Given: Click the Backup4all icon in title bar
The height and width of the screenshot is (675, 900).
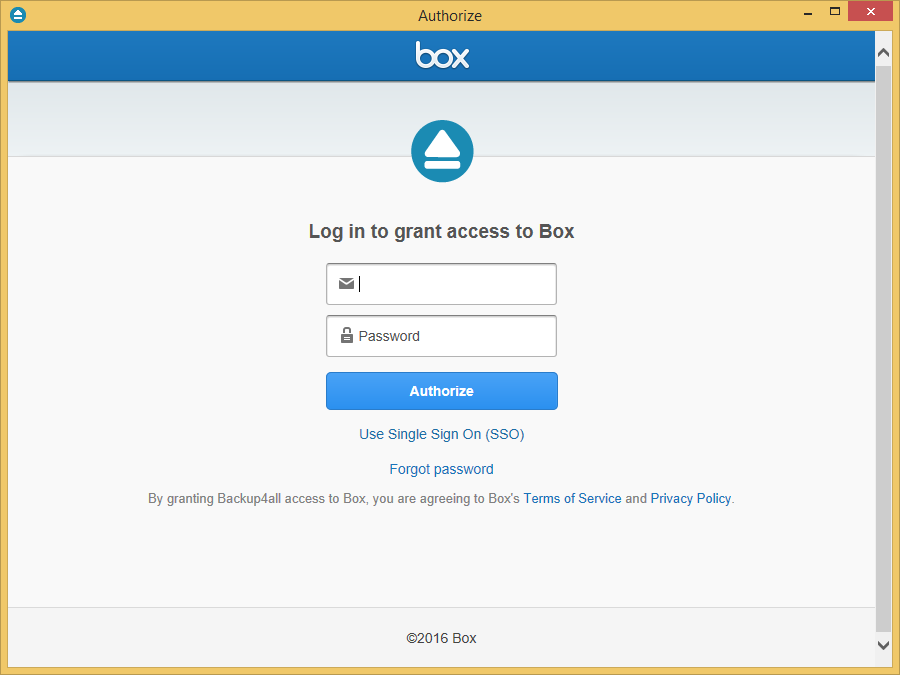Looking at the screenshot, I should pos(18,15).
